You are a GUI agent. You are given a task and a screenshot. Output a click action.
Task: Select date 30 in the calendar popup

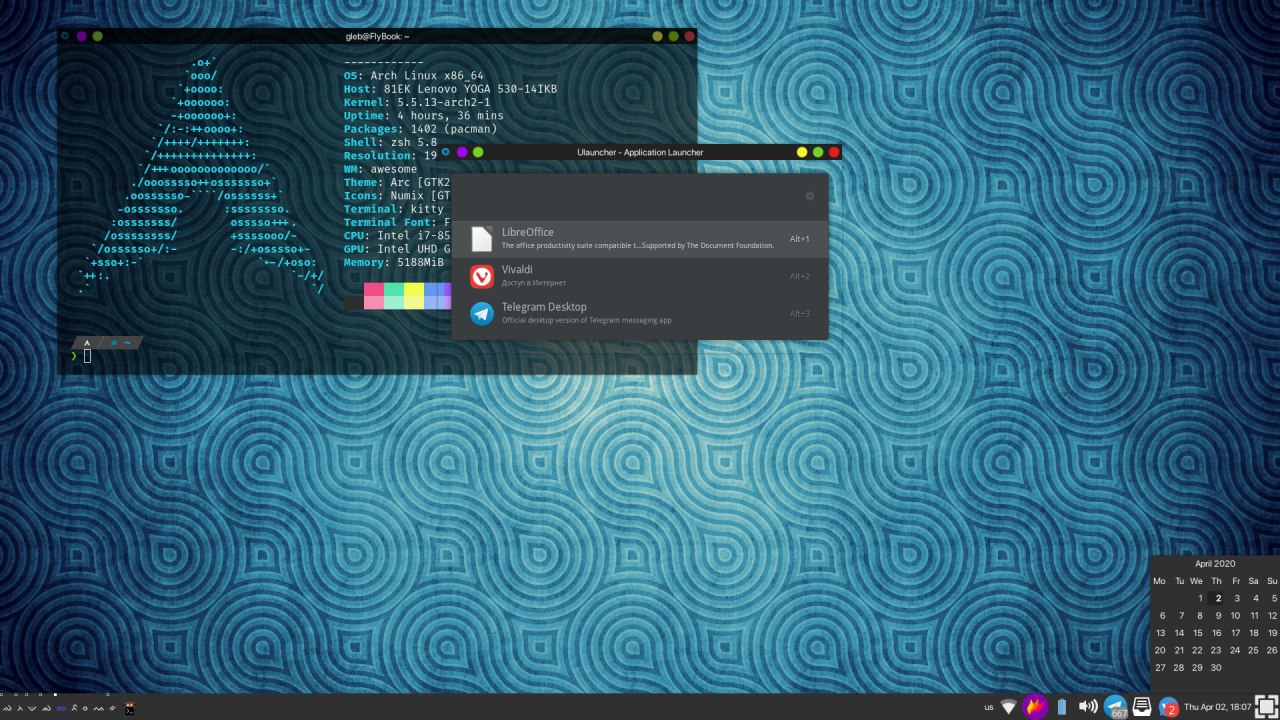1216,667
